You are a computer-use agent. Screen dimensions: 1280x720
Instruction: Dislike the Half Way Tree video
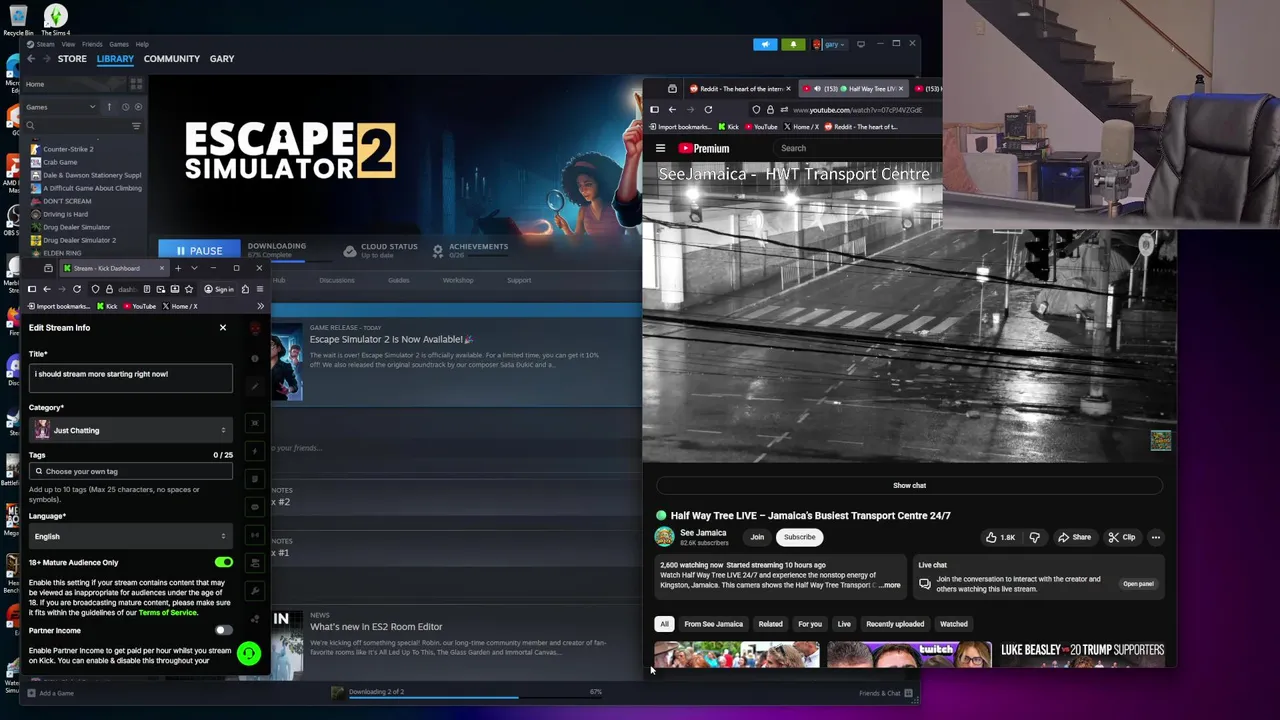(x=1034, y=537)
